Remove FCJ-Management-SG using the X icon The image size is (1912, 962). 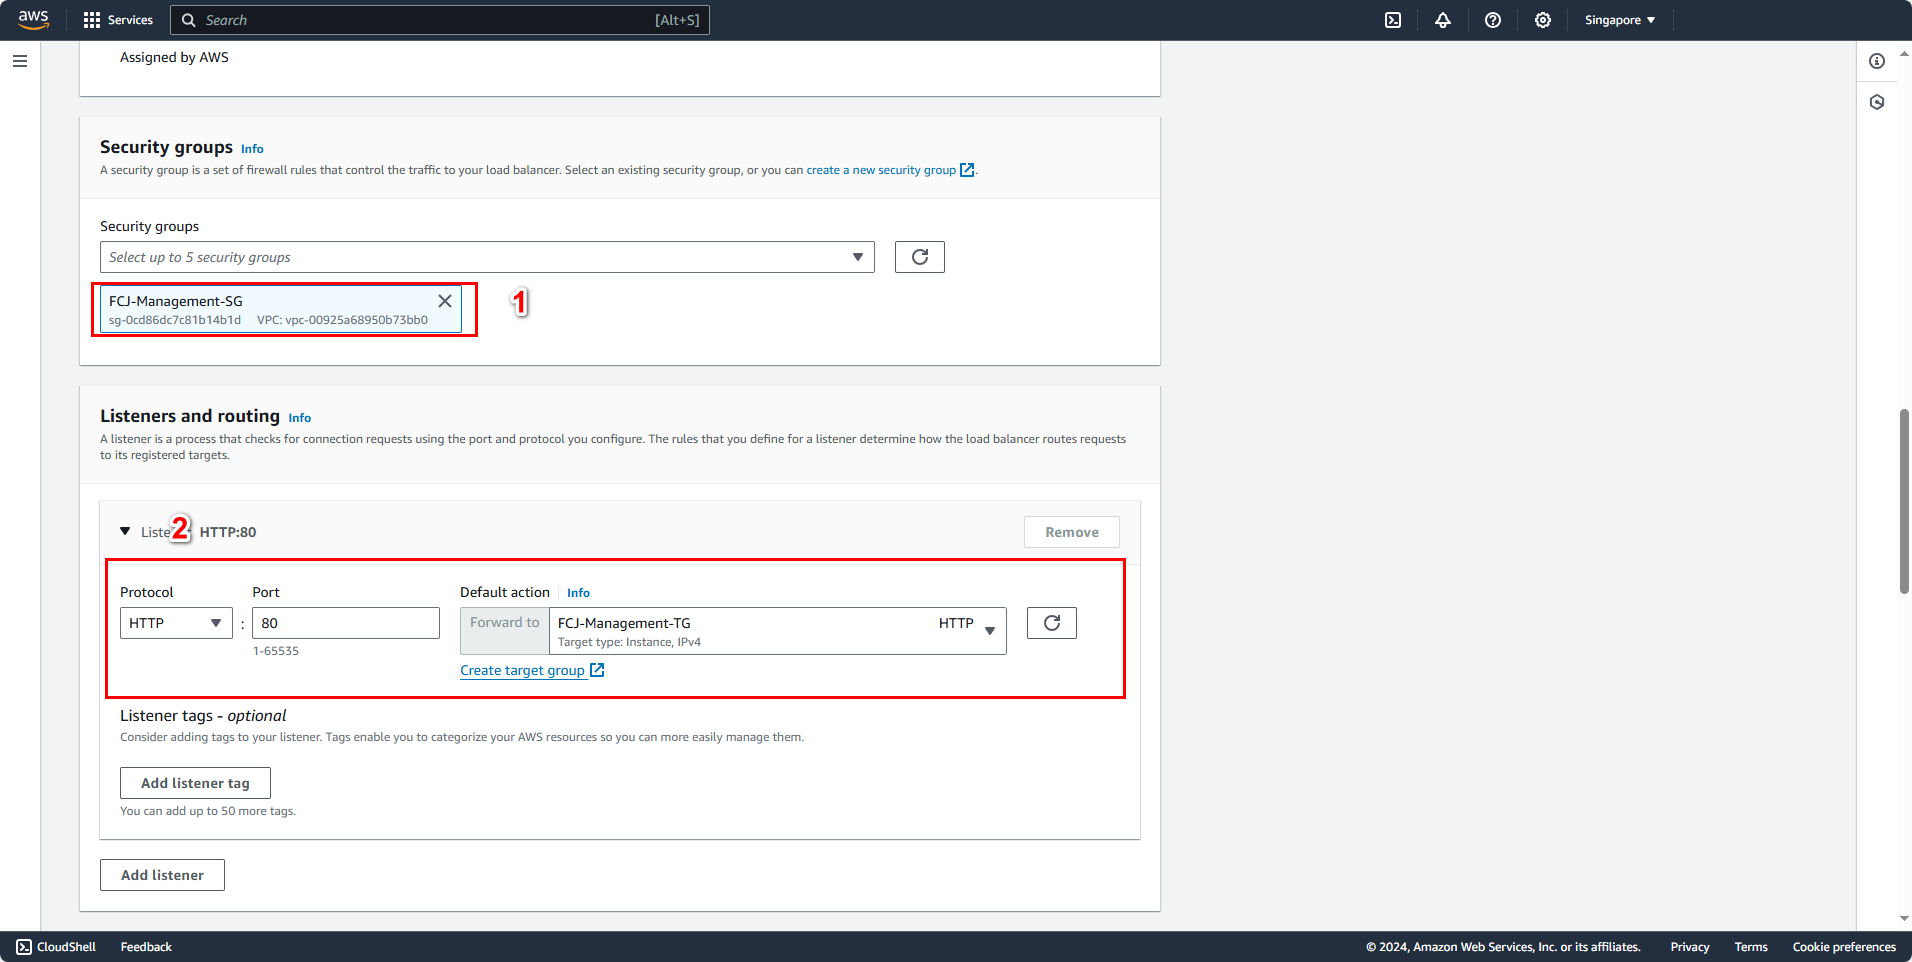[x=445, y=300]
